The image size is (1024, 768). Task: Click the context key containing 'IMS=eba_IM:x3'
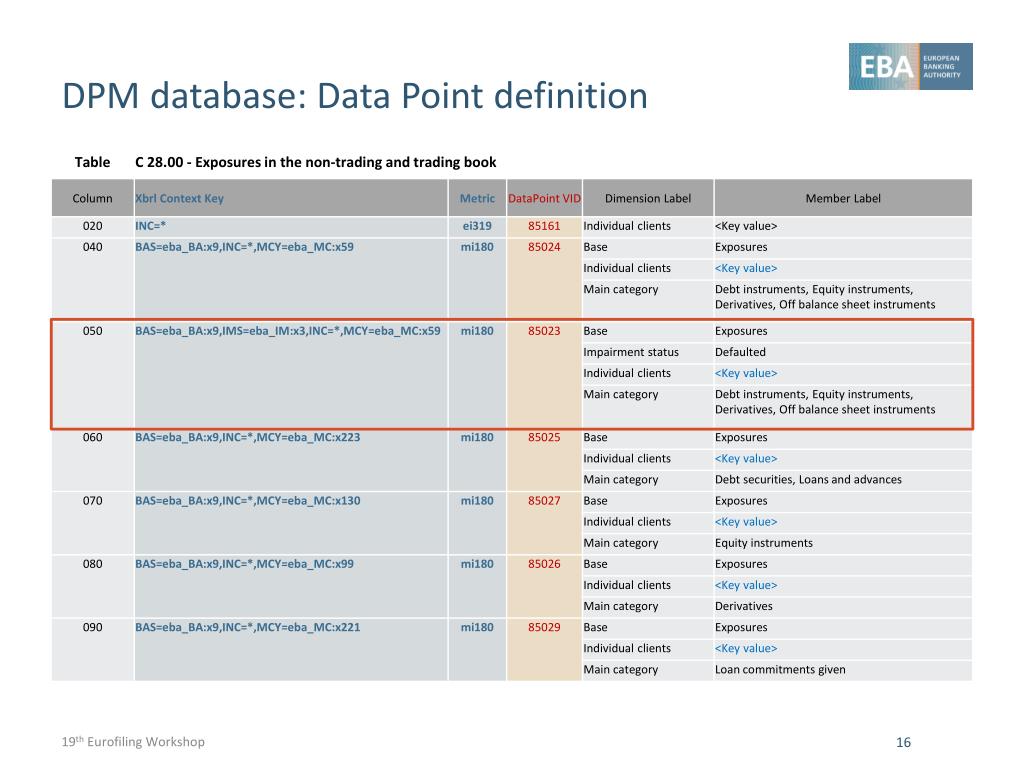tap(288, 331)
